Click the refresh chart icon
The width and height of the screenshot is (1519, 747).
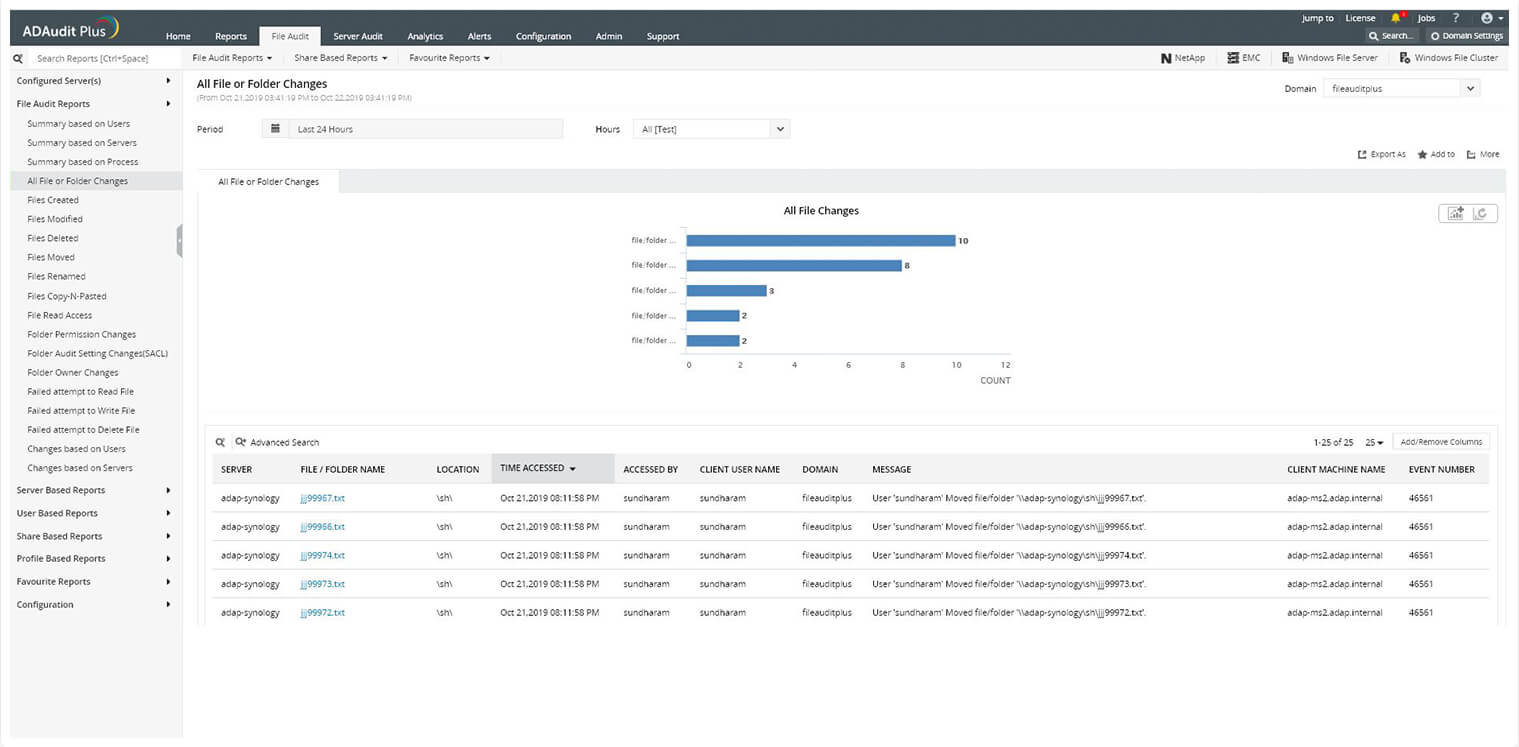[1479, 213]
